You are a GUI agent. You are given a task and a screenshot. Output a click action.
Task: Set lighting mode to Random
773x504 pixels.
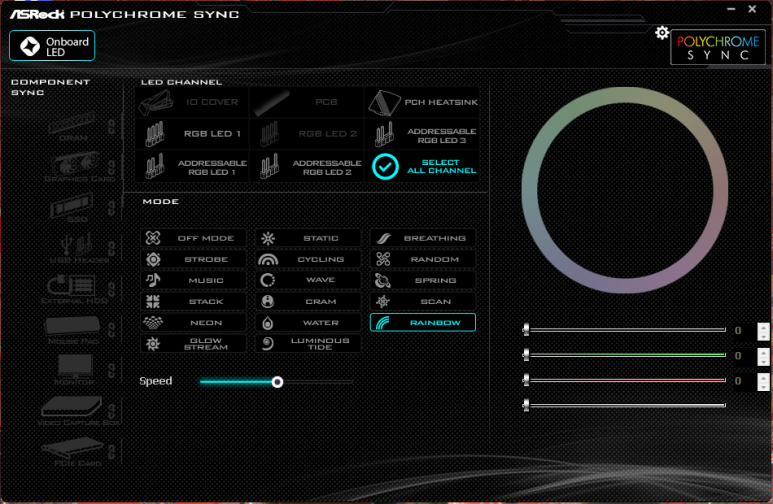[423, 259]
